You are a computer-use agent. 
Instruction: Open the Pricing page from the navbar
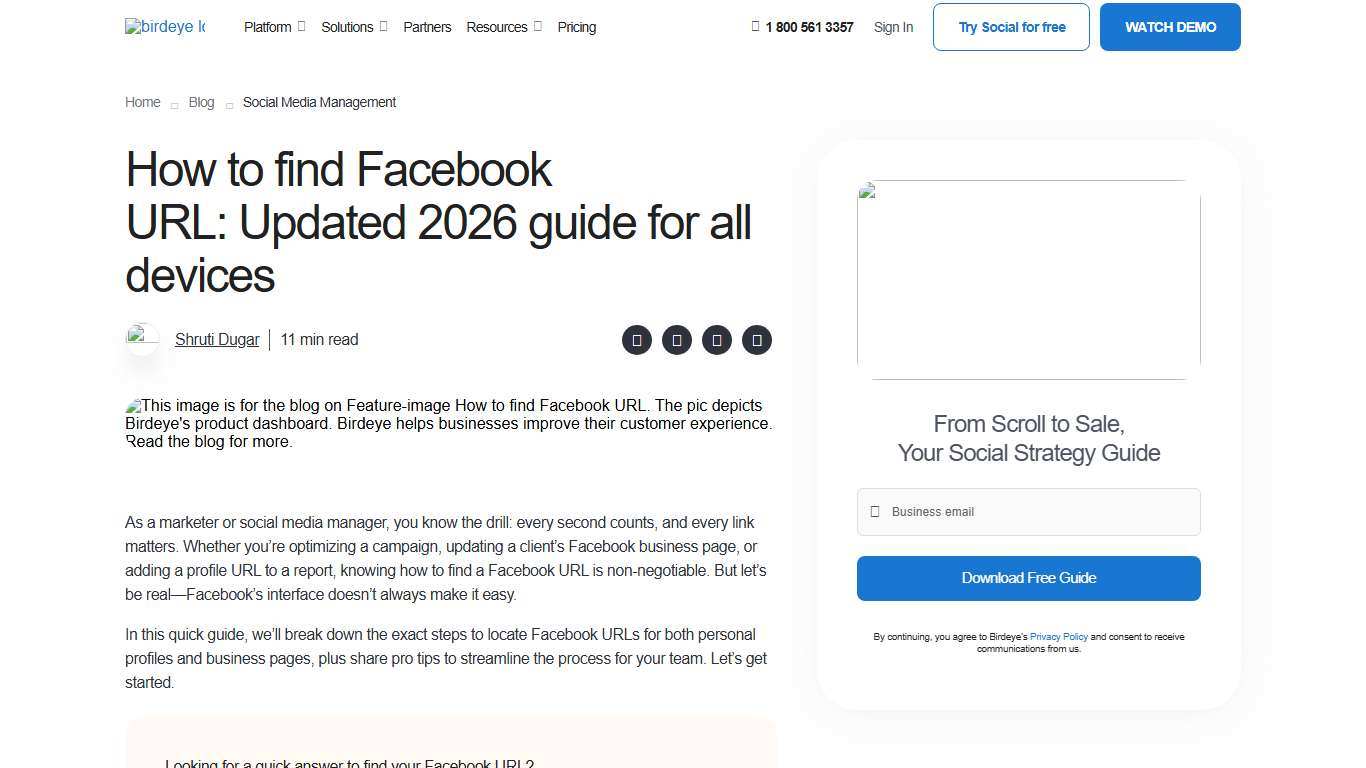point(576,27)
